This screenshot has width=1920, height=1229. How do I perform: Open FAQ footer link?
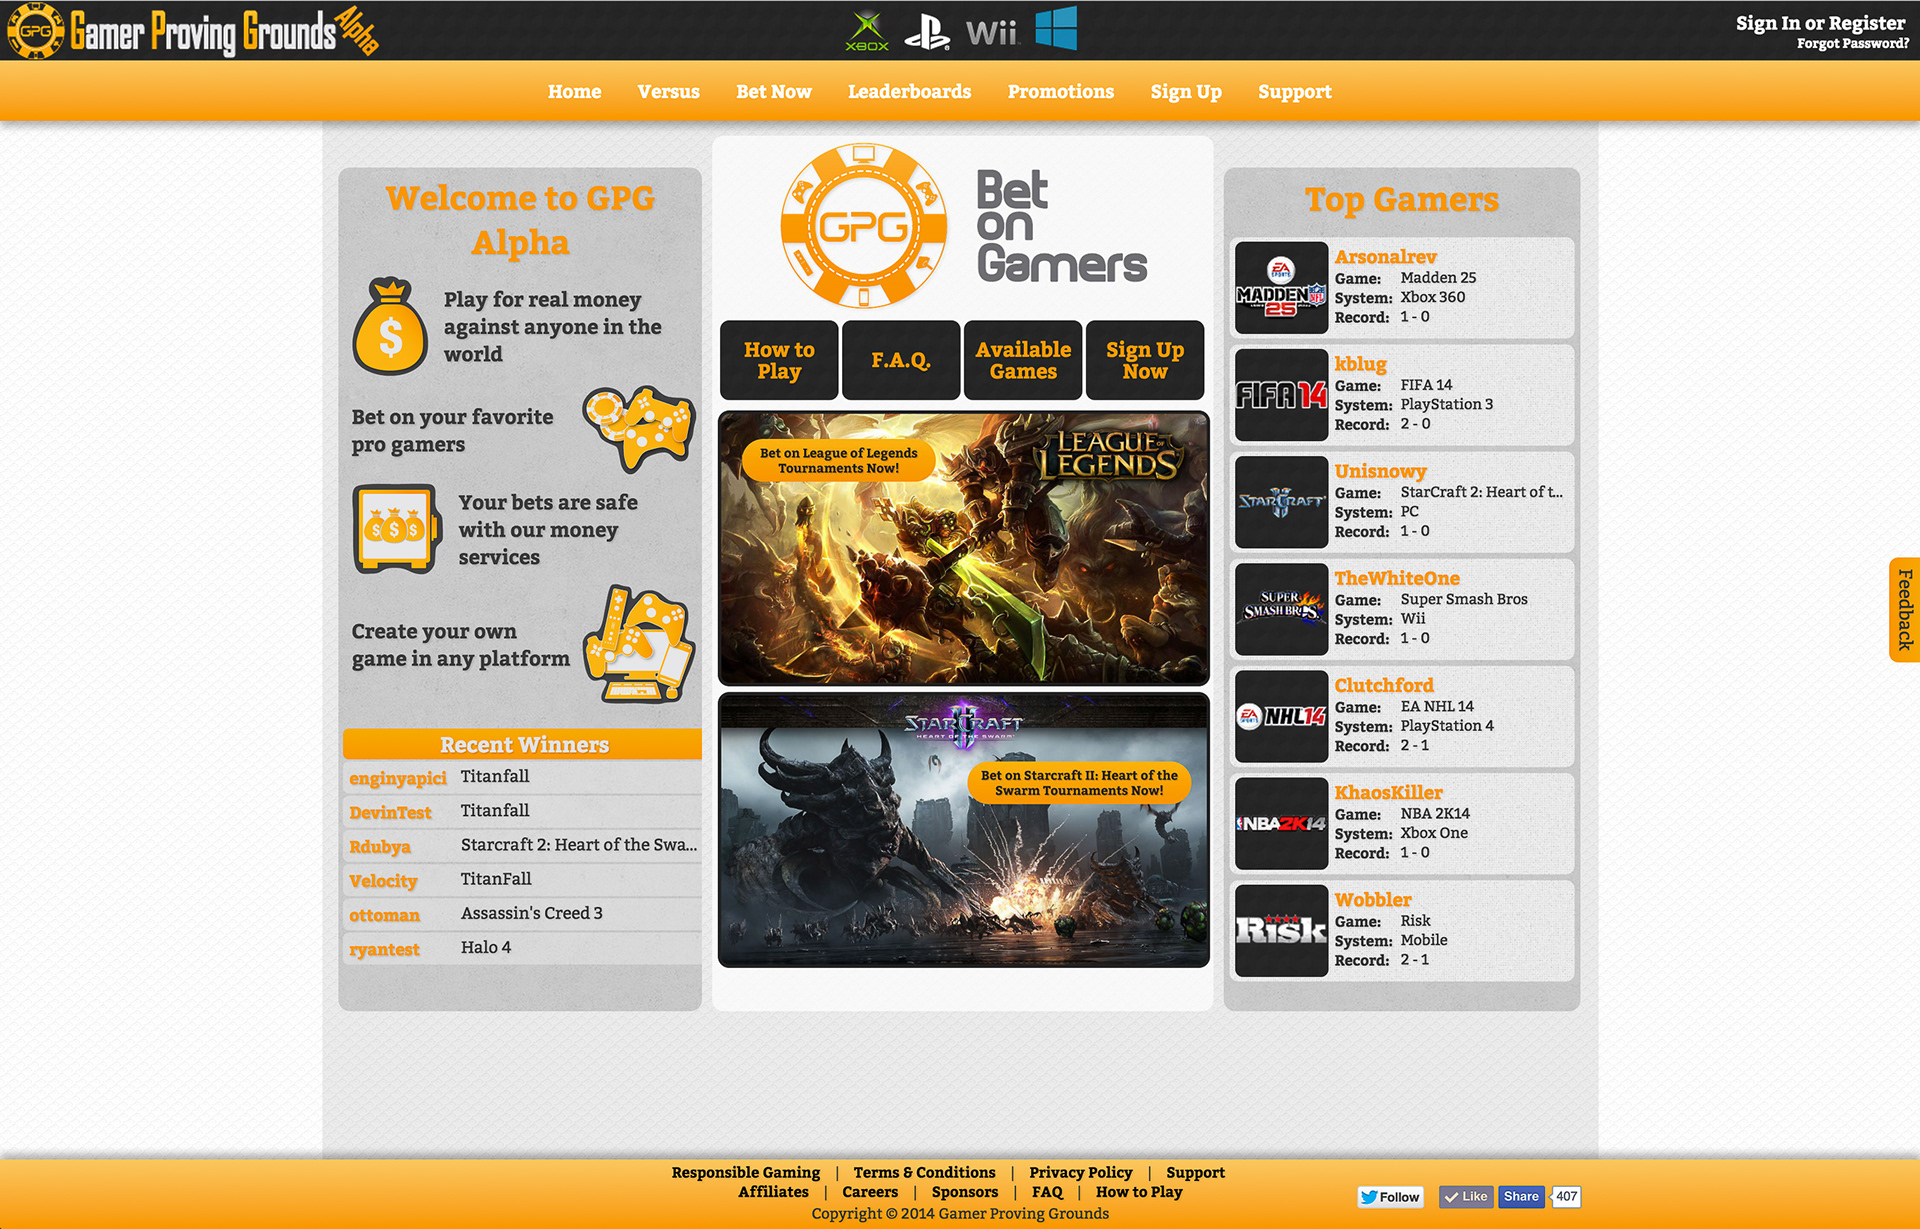tap(1047, 1191)
